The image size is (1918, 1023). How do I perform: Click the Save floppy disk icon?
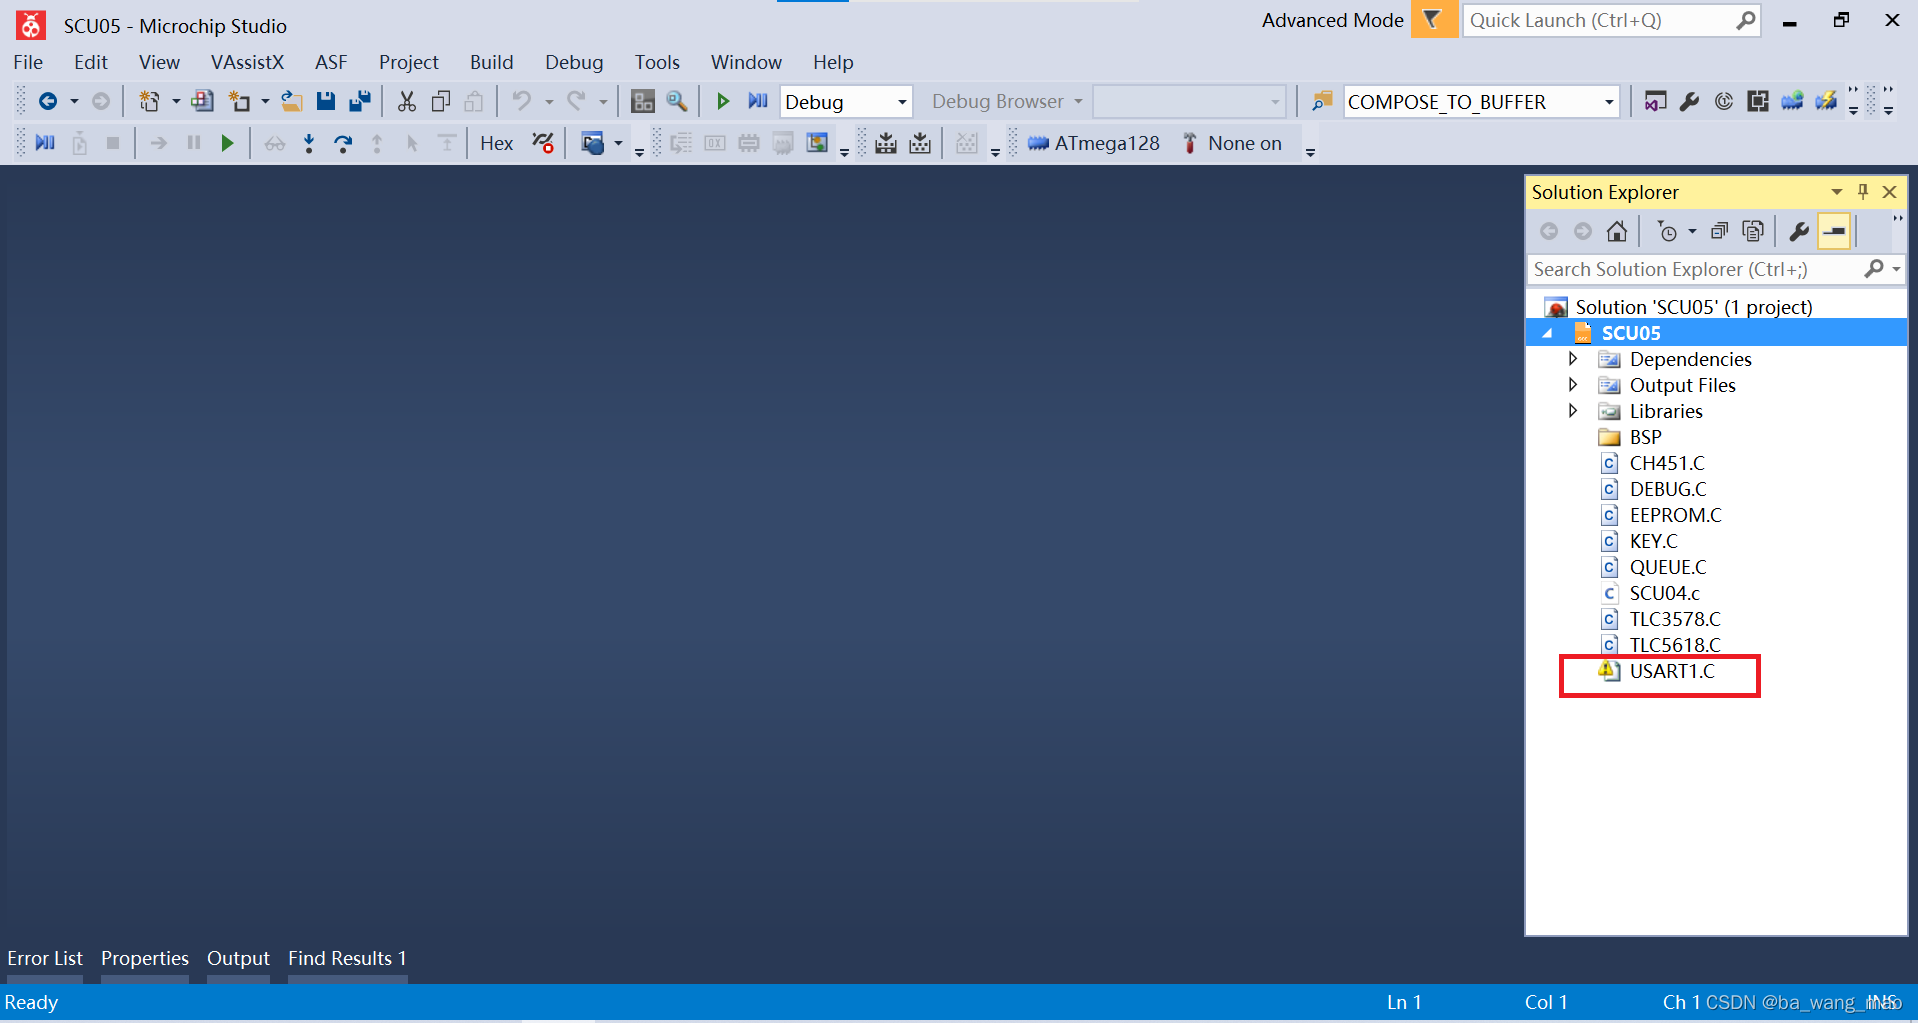(x=326, y=101)
